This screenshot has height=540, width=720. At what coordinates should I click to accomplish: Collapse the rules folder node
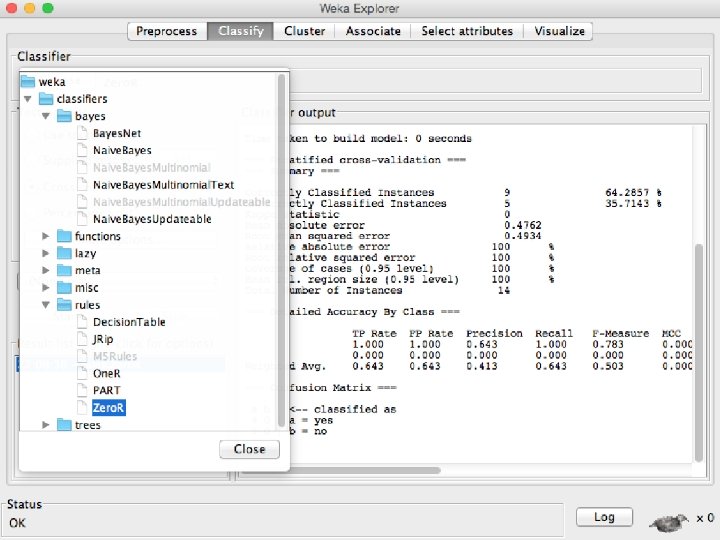pos(45,305)
